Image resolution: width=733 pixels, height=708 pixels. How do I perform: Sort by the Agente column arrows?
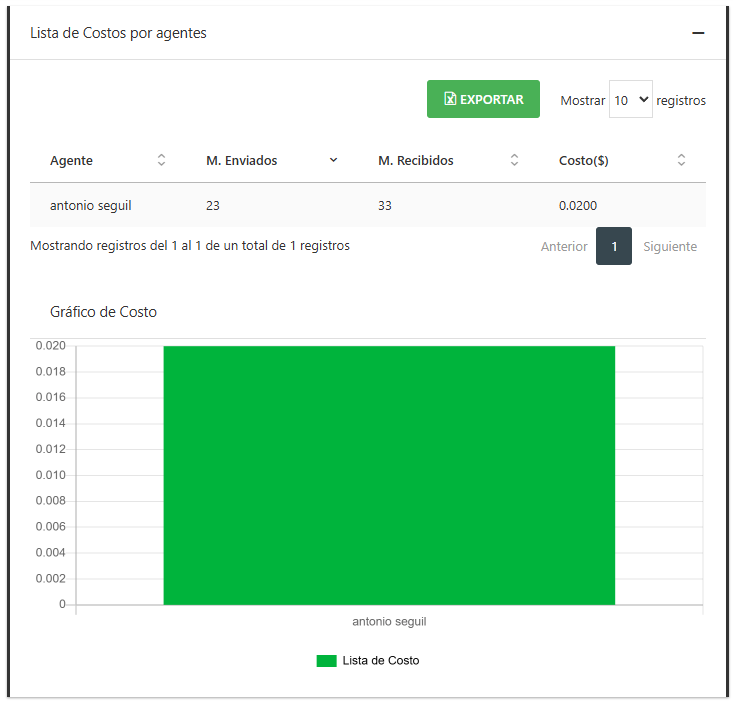click(161, 160)
